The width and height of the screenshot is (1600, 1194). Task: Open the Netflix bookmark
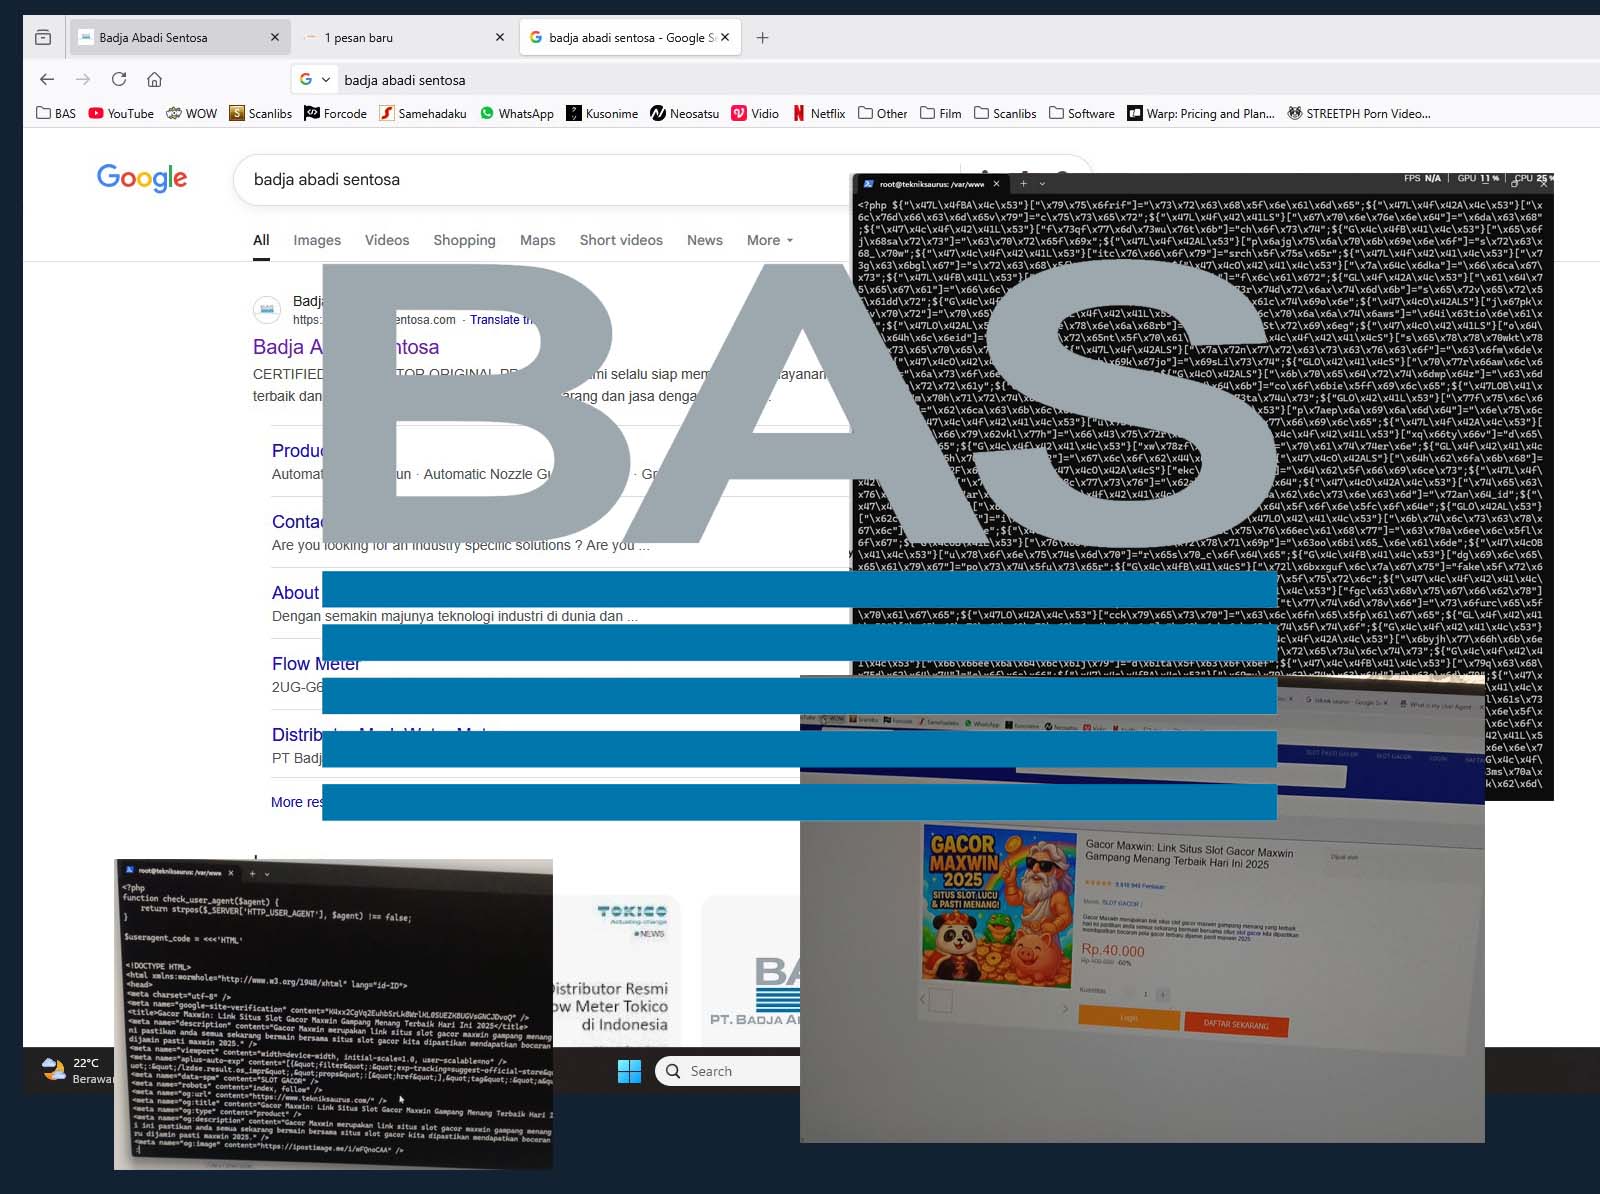pos(818,113)
